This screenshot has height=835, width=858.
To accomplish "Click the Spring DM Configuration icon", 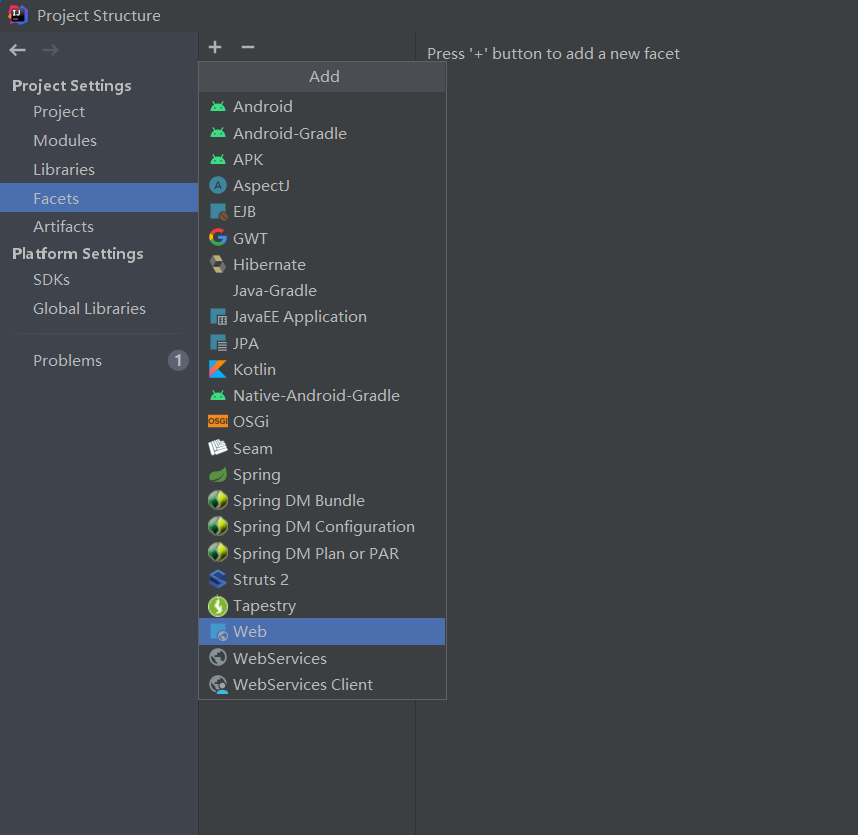I will (x=218, y=526).
